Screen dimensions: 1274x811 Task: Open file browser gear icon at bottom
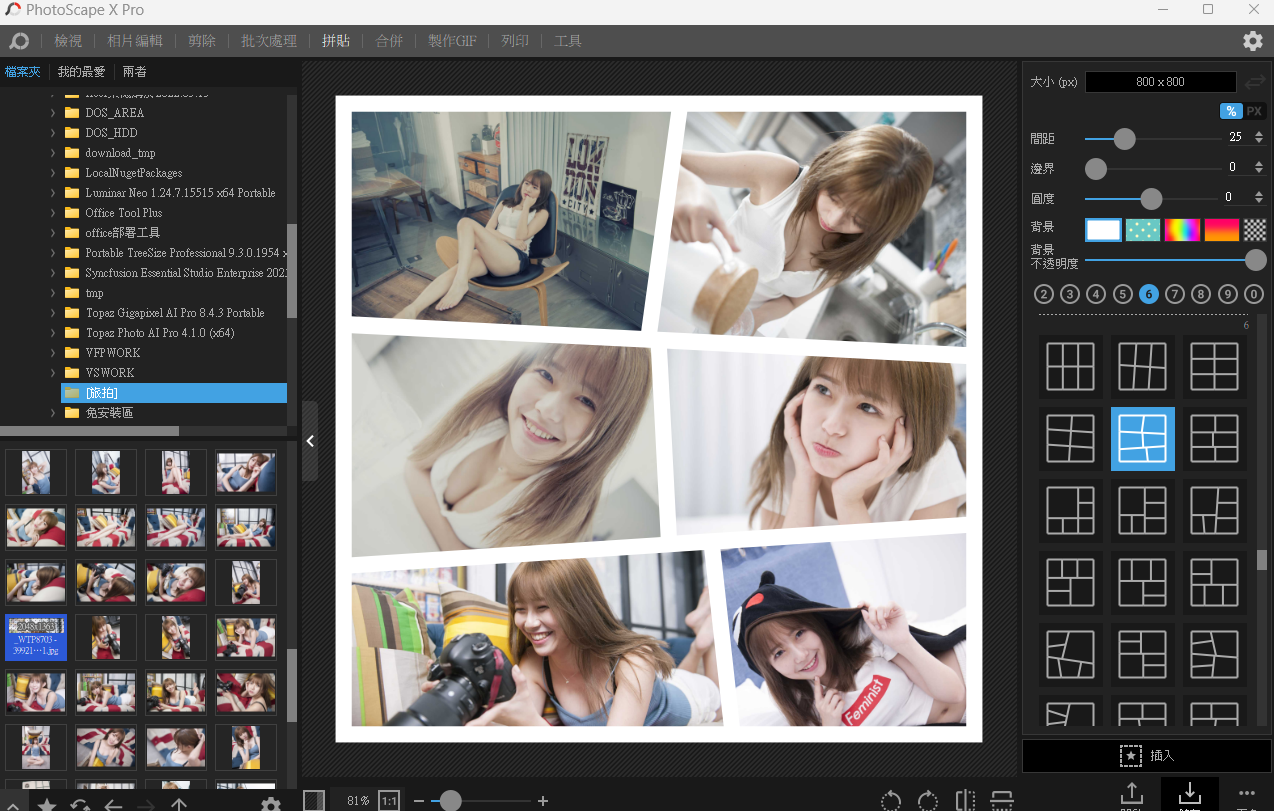tap(271, 805)
